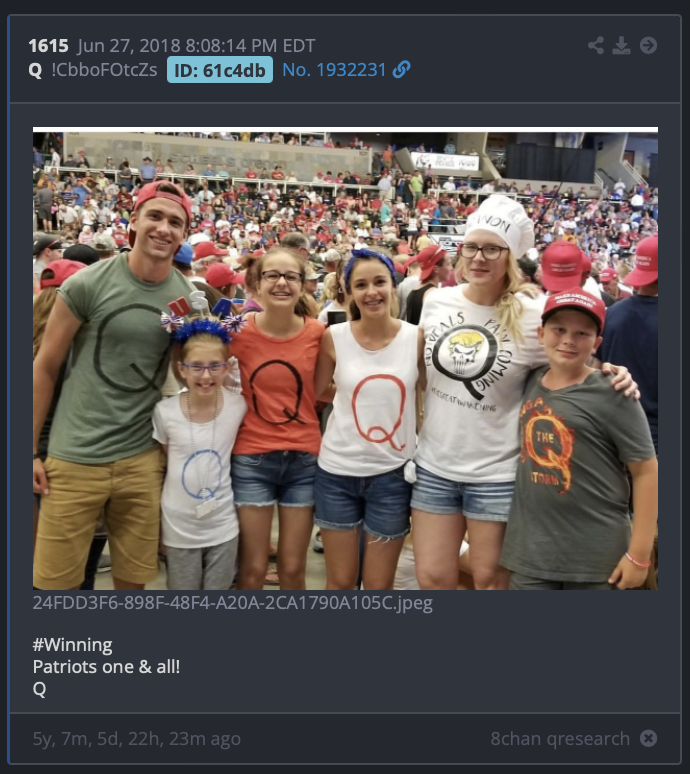The width and height of the screenshot is (690, 774).
Task: Click the tripcode !CbboFOtcZs
Action: pyautogui.click(x=104, y=70)
